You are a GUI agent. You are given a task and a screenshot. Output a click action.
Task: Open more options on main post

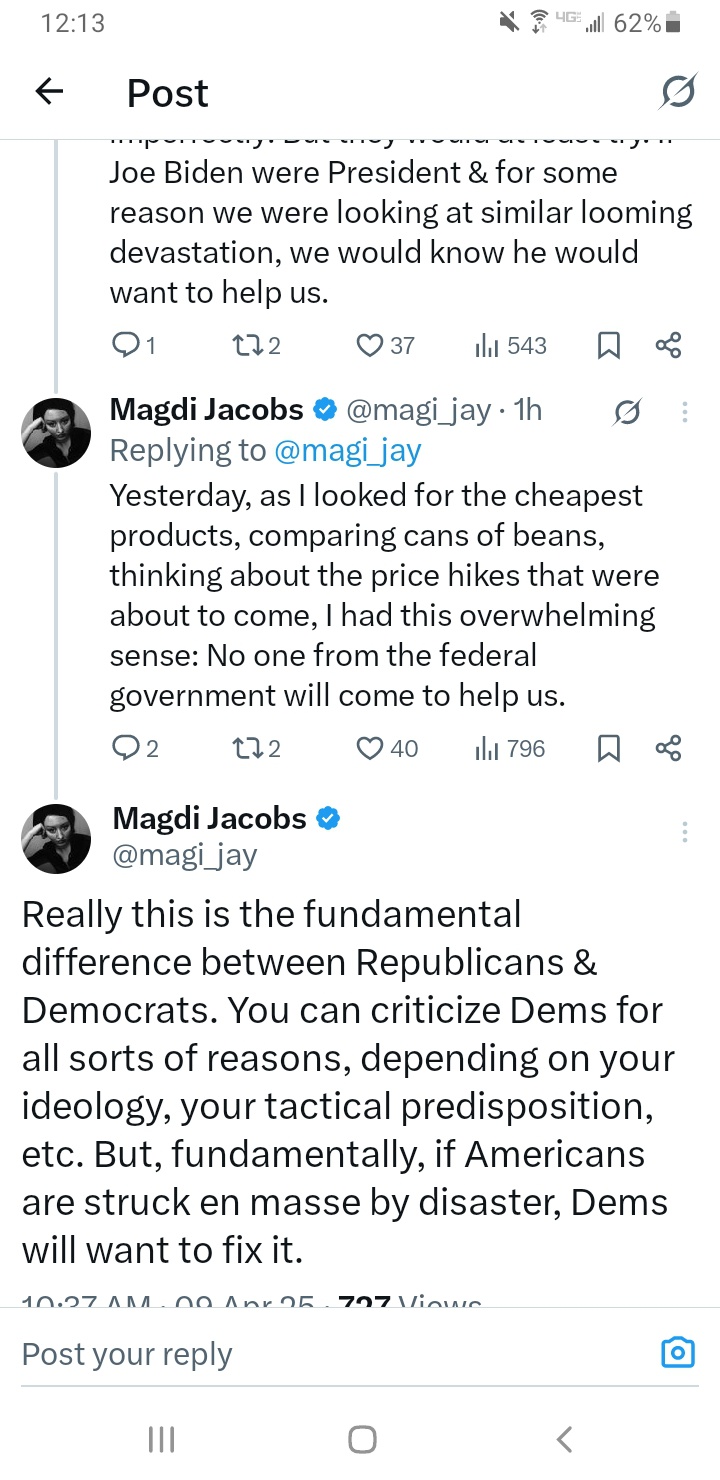pyautogui.click(x=685, y=832)
